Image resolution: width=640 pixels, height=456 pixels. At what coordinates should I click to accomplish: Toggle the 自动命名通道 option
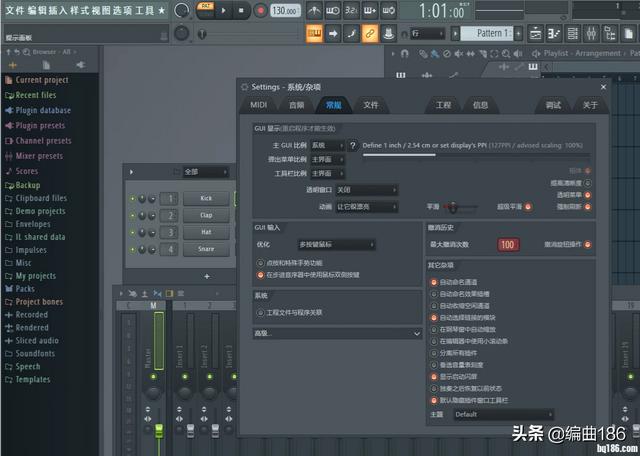coord(433,282)
